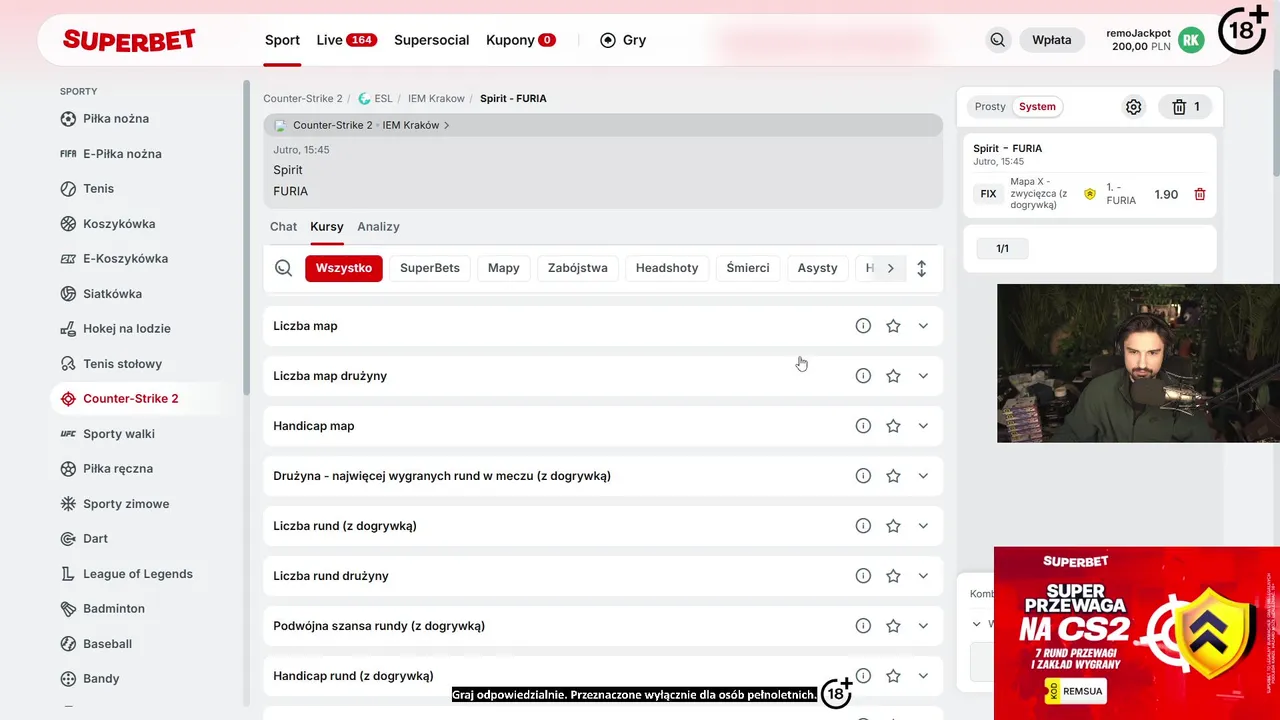Expand the Podwójna szansa rundy market

(923, 626)
